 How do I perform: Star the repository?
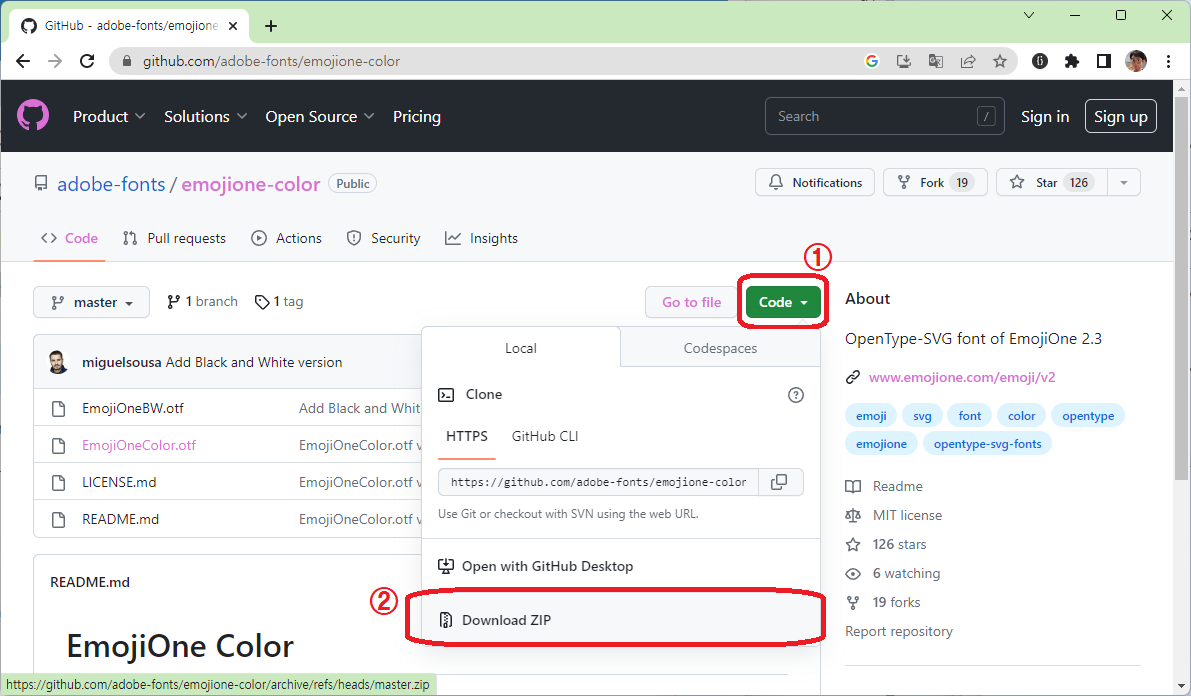pyautogui.click(x=1052, y=182)
